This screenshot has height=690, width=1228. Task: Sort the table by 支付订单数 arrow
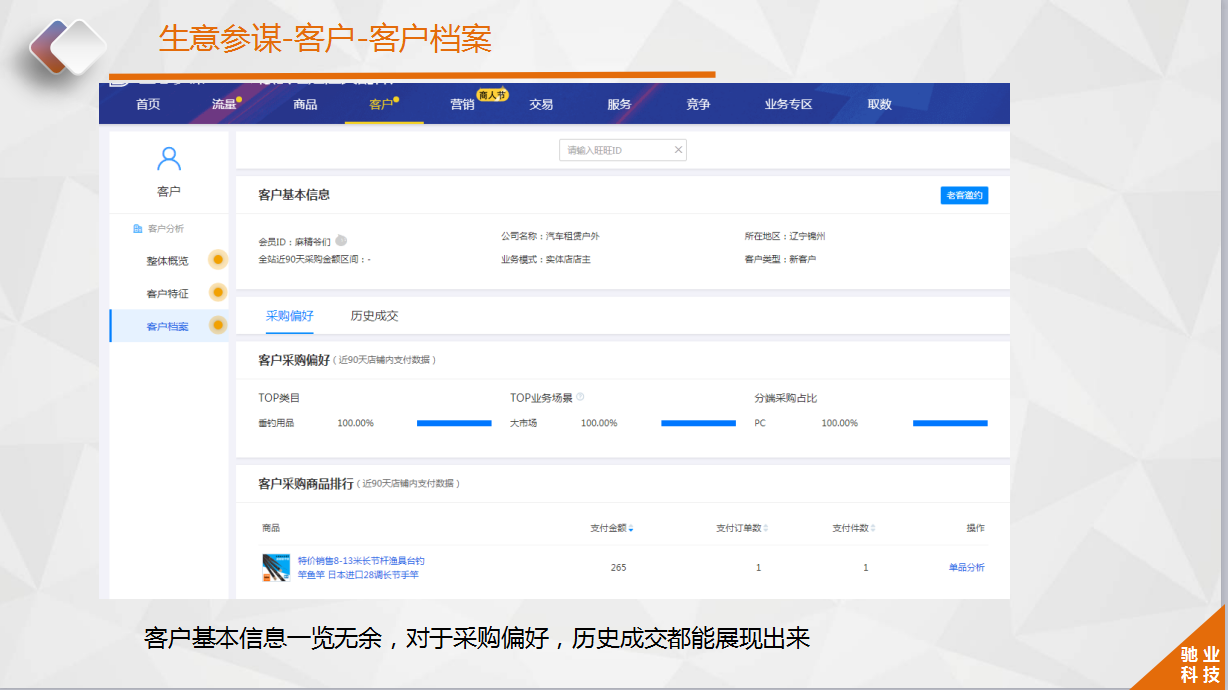766,528
